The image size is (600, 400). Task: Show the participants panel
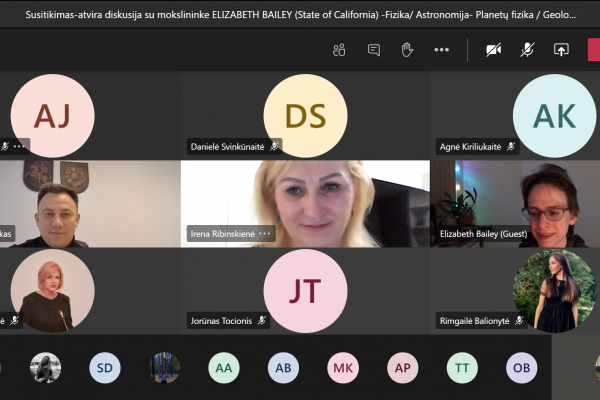(x=339, y=50)
